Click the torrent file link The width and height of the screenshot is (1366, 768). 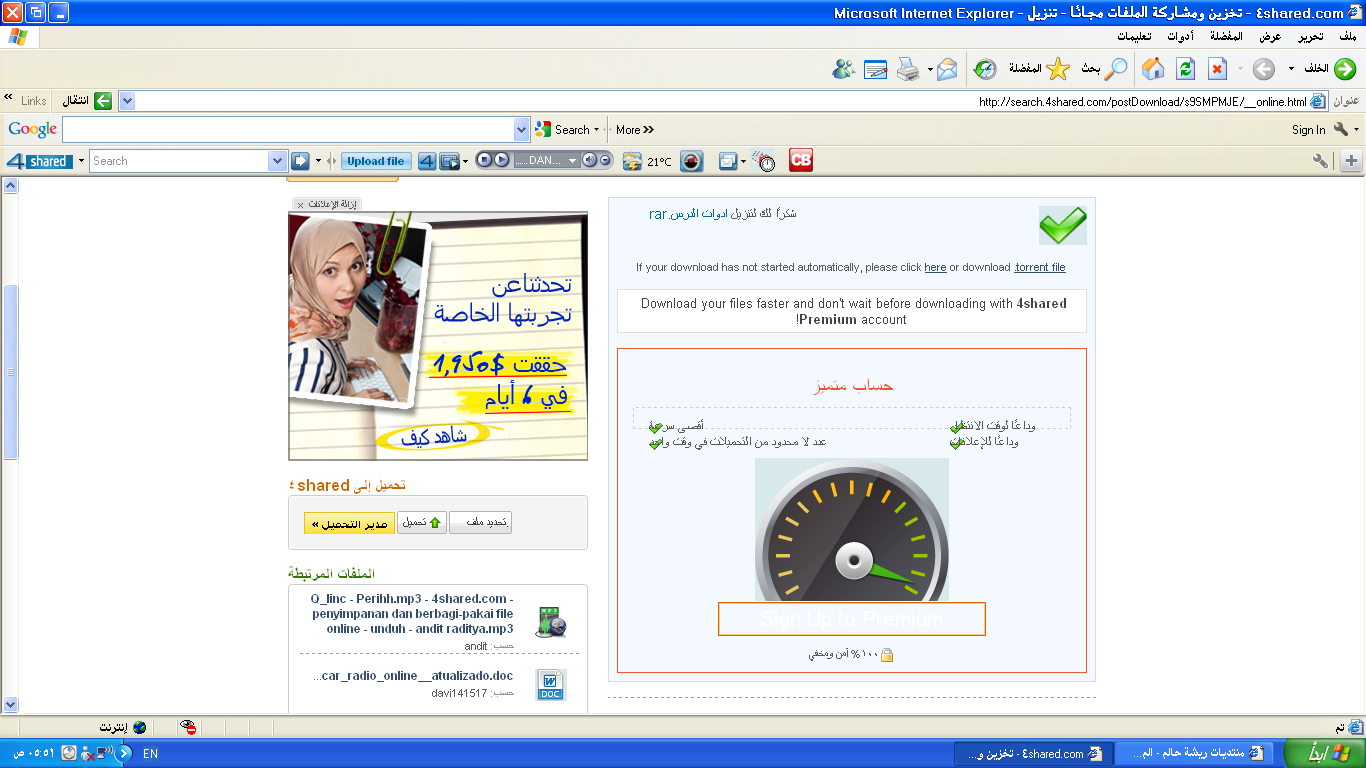click(x=1040, y=267)
